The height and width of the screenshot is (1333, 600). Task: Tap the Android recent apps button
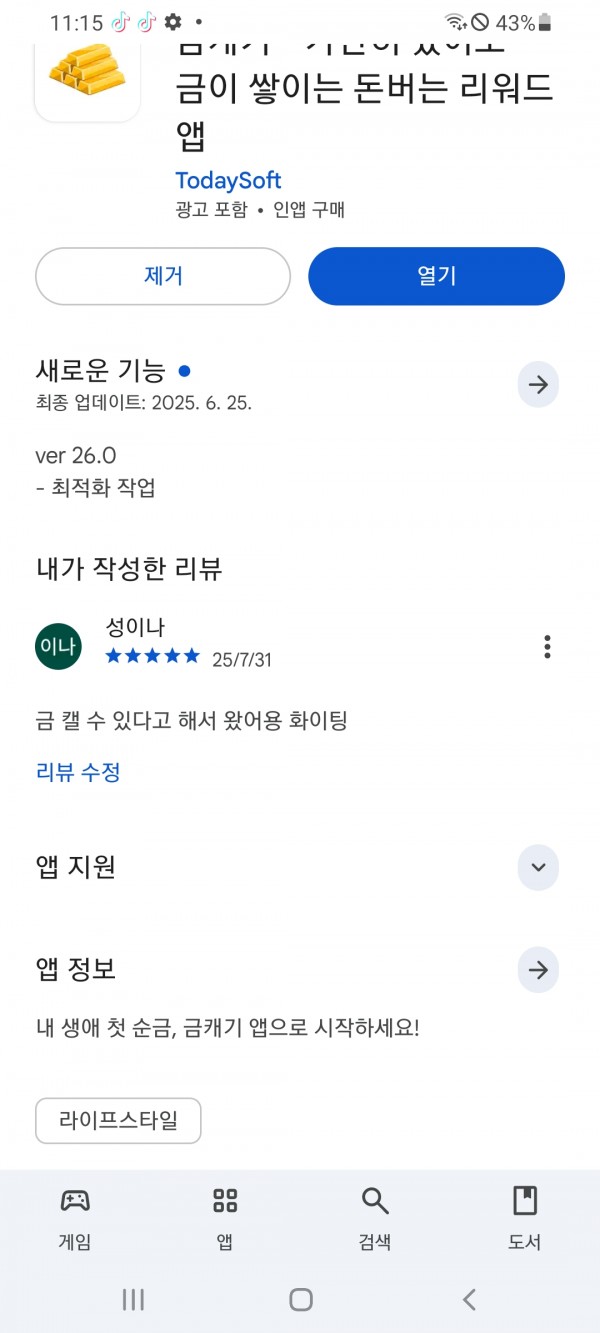point(133,1299)
